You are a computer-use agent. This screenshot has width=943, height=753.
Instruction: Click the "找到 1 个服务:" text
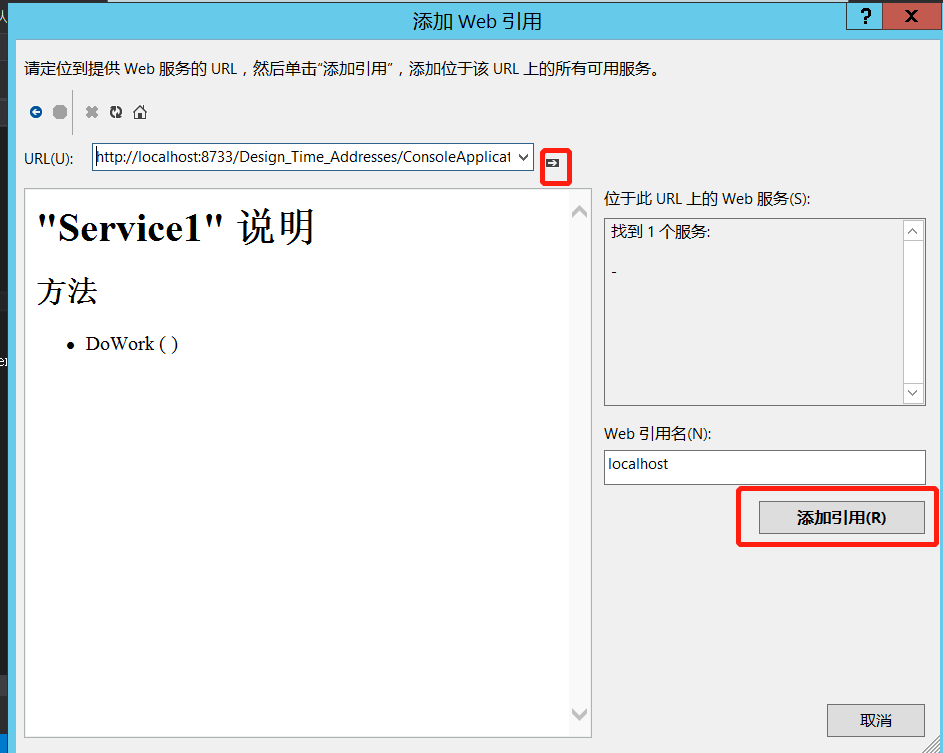660,232
